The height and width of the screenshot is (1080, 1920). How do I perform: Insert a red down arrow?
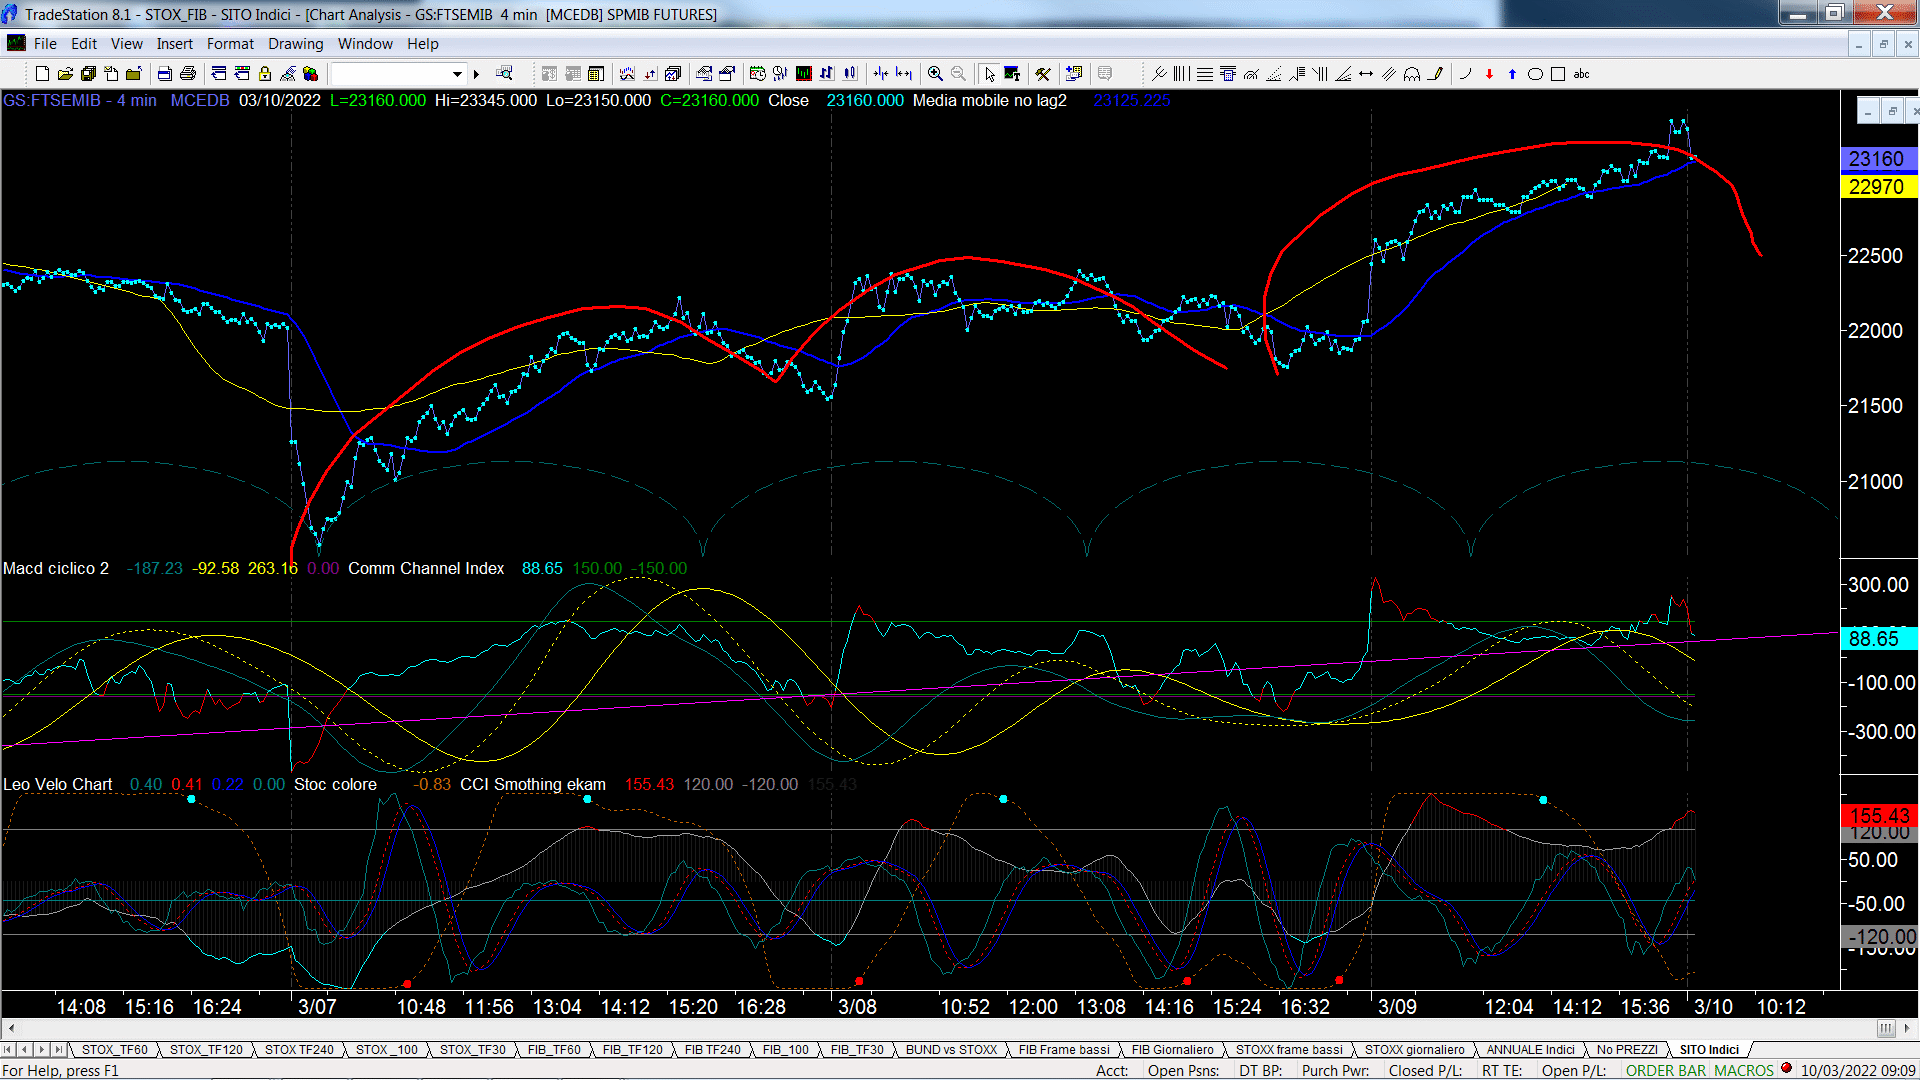pyautogui.click(x=1489, y=74)
